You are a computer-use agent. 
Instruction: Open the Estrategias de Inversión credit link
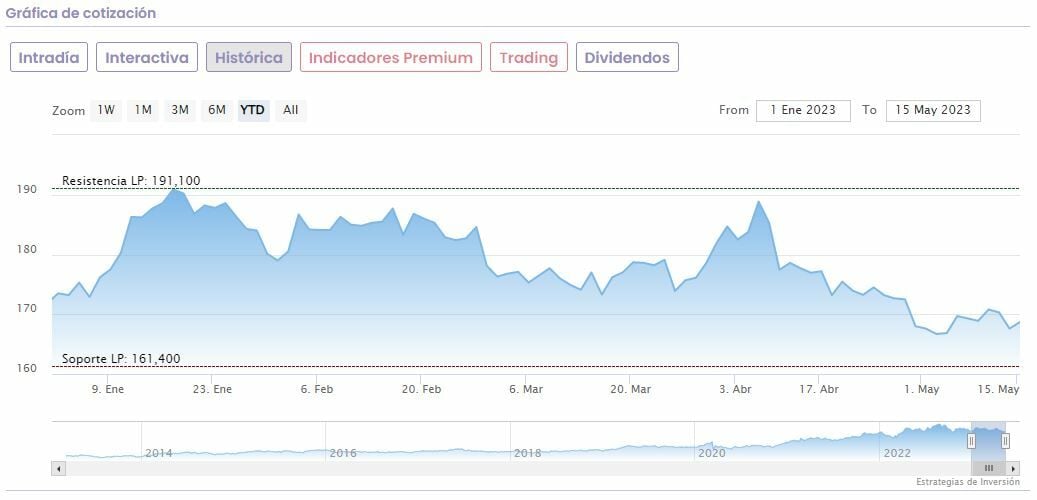[x=967, y=482]
